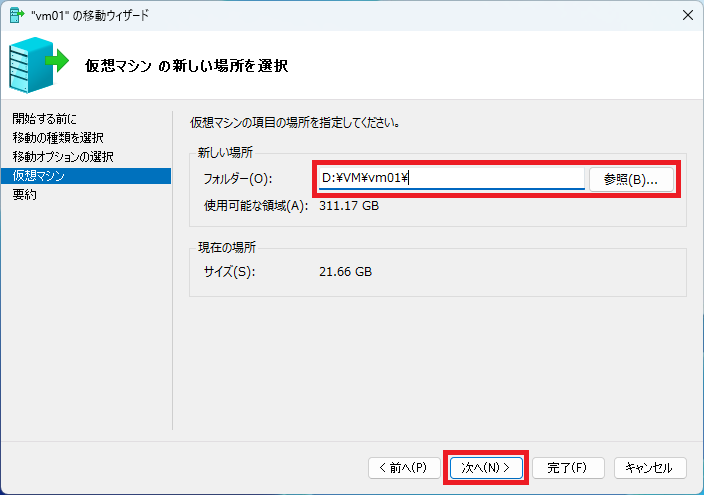Viewport: 704px width, 495px height.
Task: Click the 次へ(N) > button
Action: [x=486, y=468]
